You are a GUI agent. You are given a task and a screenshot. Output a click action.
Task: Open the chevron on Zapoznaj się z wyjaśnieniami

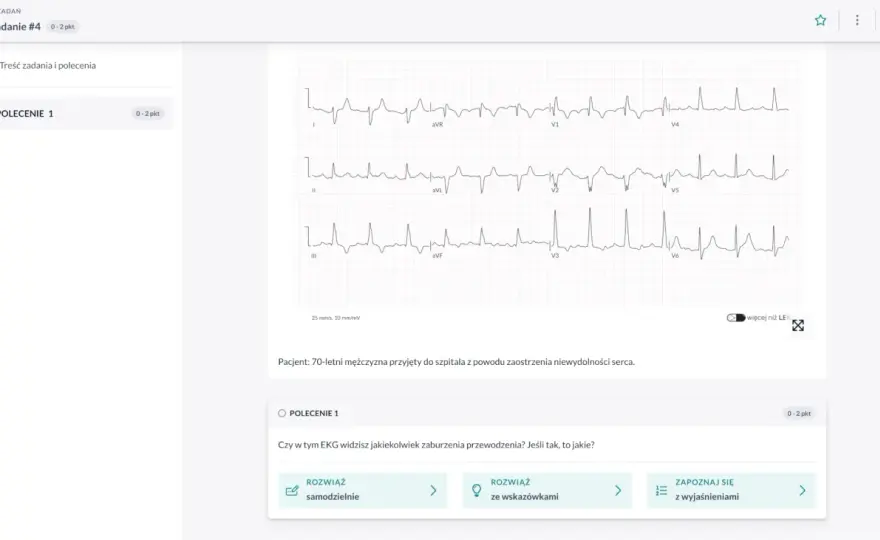(x=802, y=491)
